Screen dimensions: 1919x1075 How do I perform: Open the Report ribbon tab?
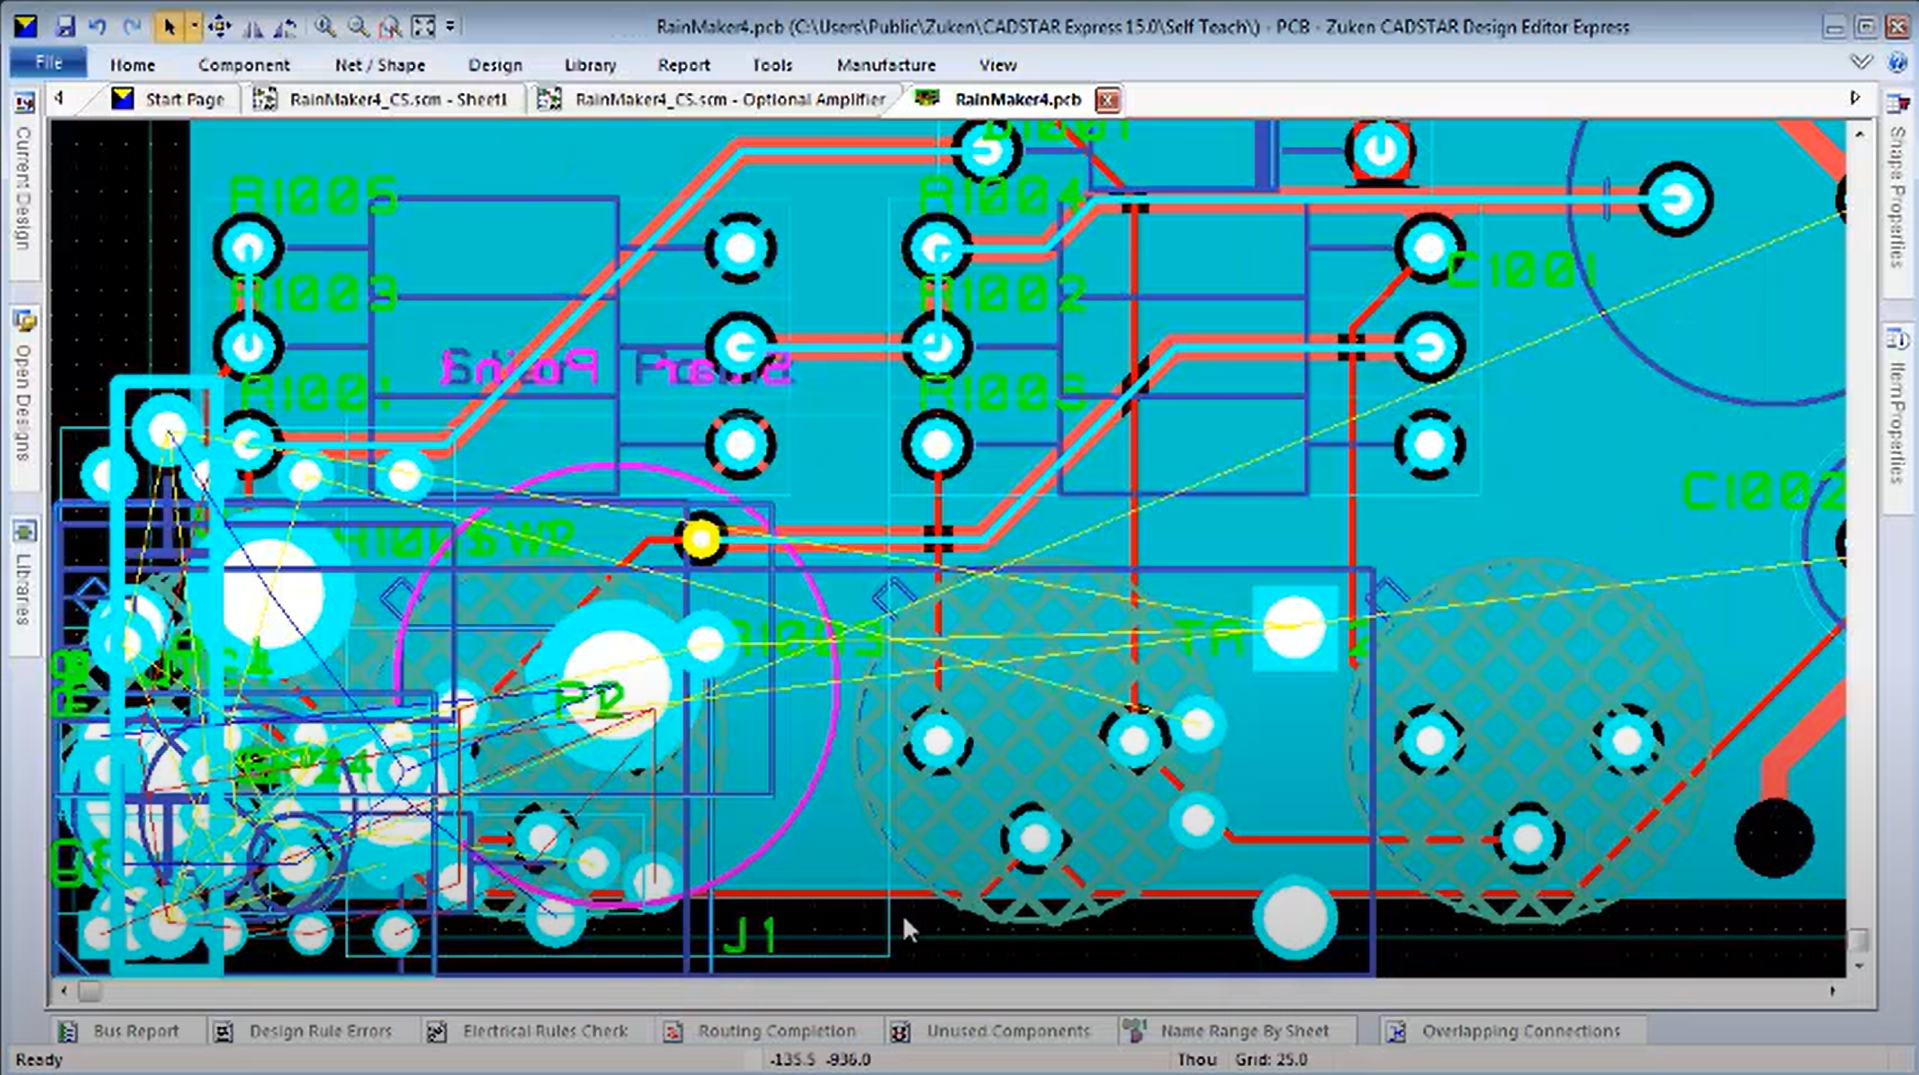[684, 65]
